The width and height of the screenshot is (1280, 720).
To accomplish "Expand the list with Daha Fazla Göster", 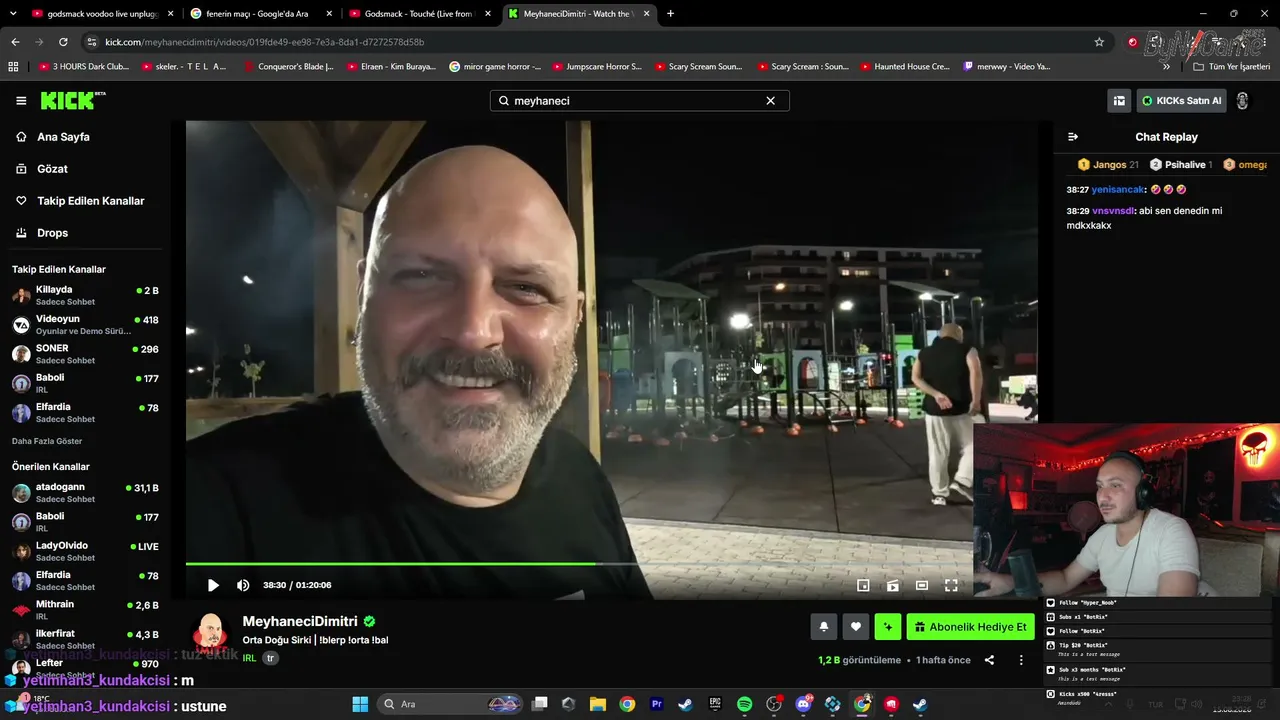I will tap(47, 441).
